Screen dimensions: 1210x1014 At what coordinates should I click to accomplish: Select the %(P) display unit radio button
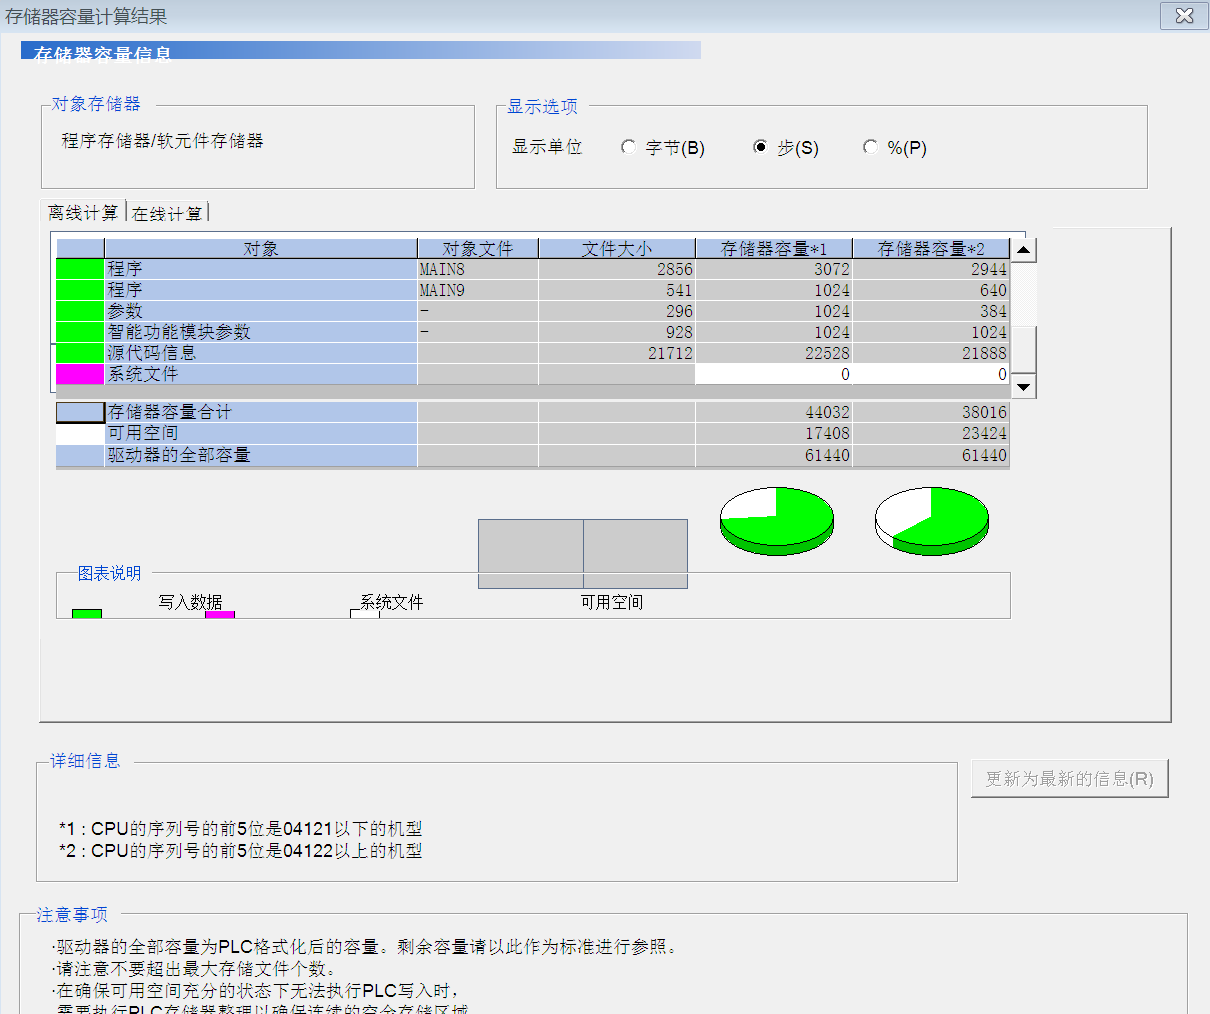point(870,147)
